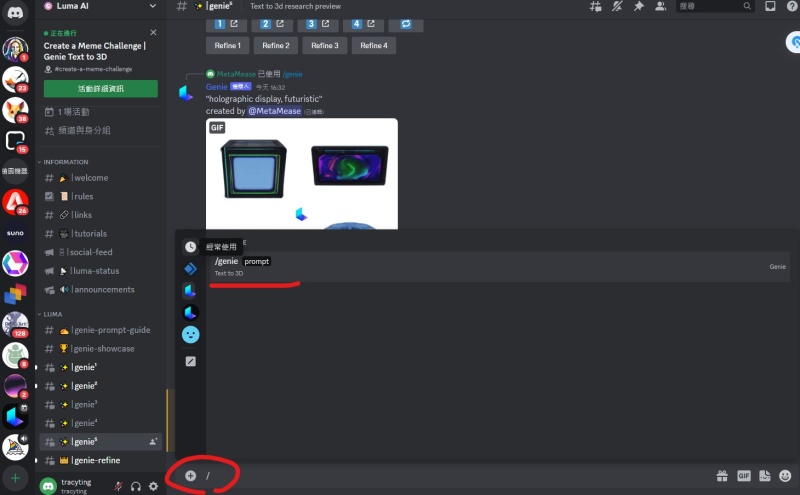Click the @MetaMease mention

tap(274, 111)
